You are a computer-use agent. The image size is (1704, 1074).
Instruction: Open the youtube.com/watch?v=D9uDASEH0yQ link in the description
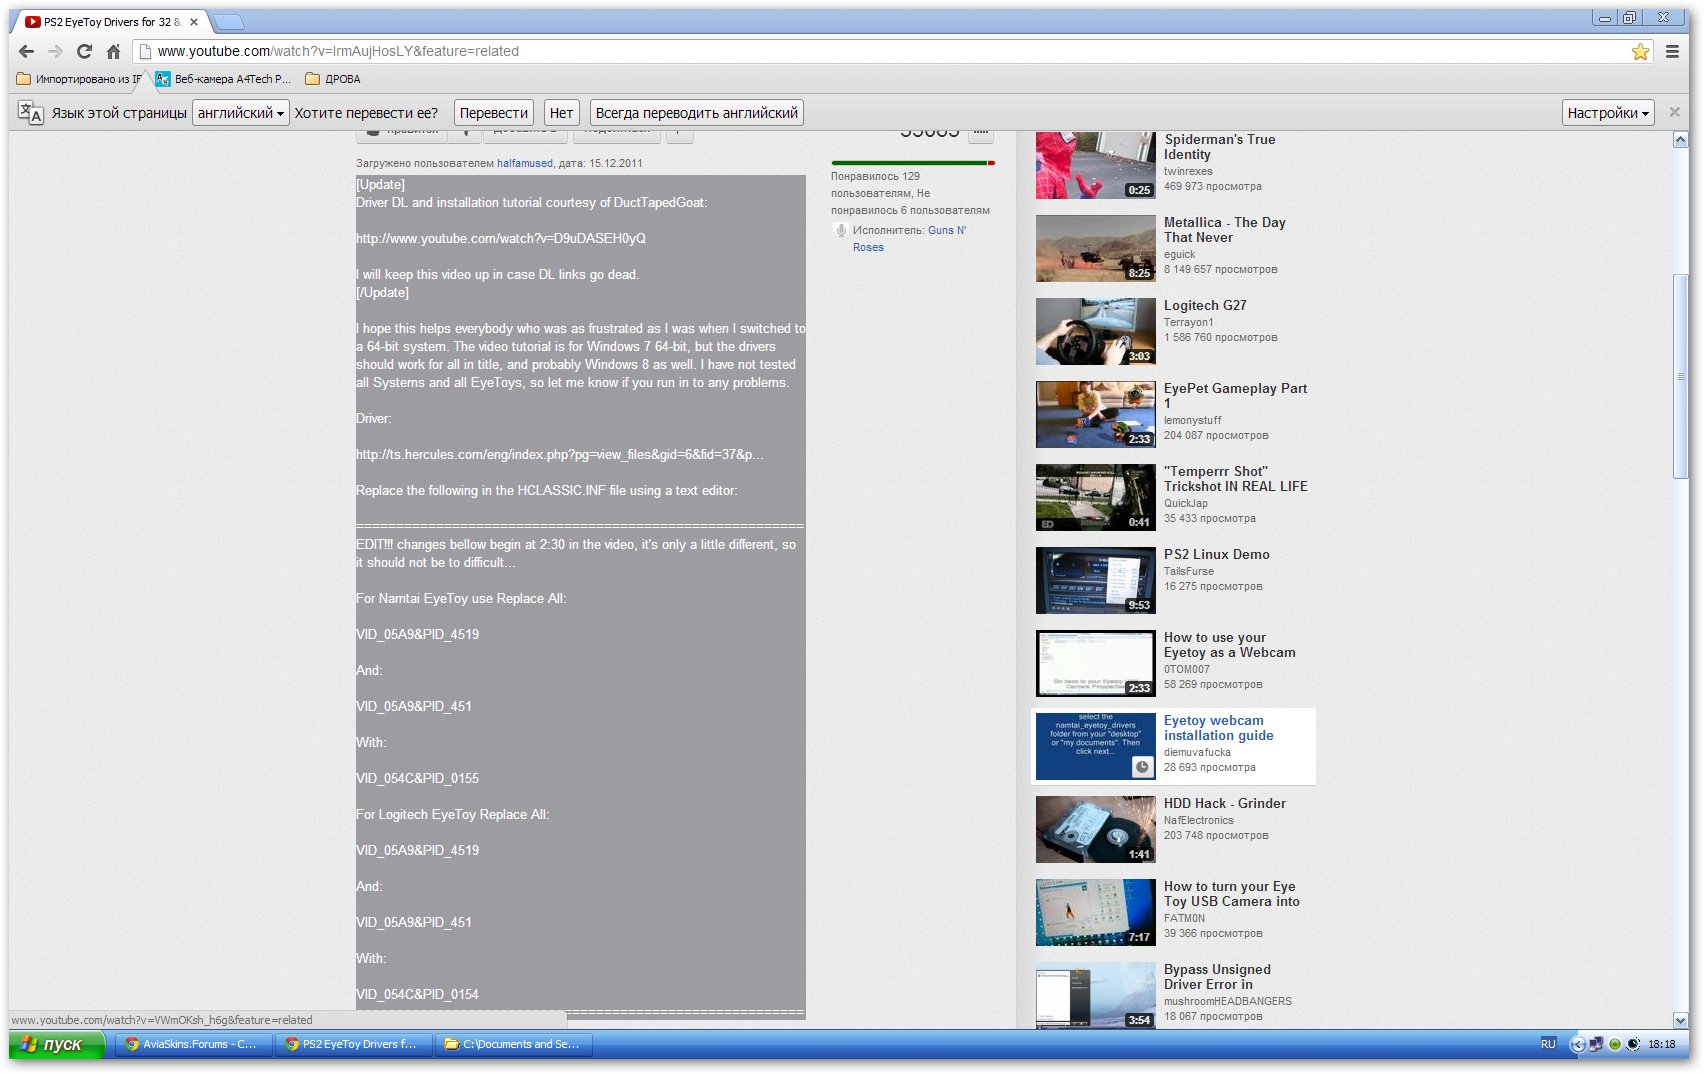point(501,238)
